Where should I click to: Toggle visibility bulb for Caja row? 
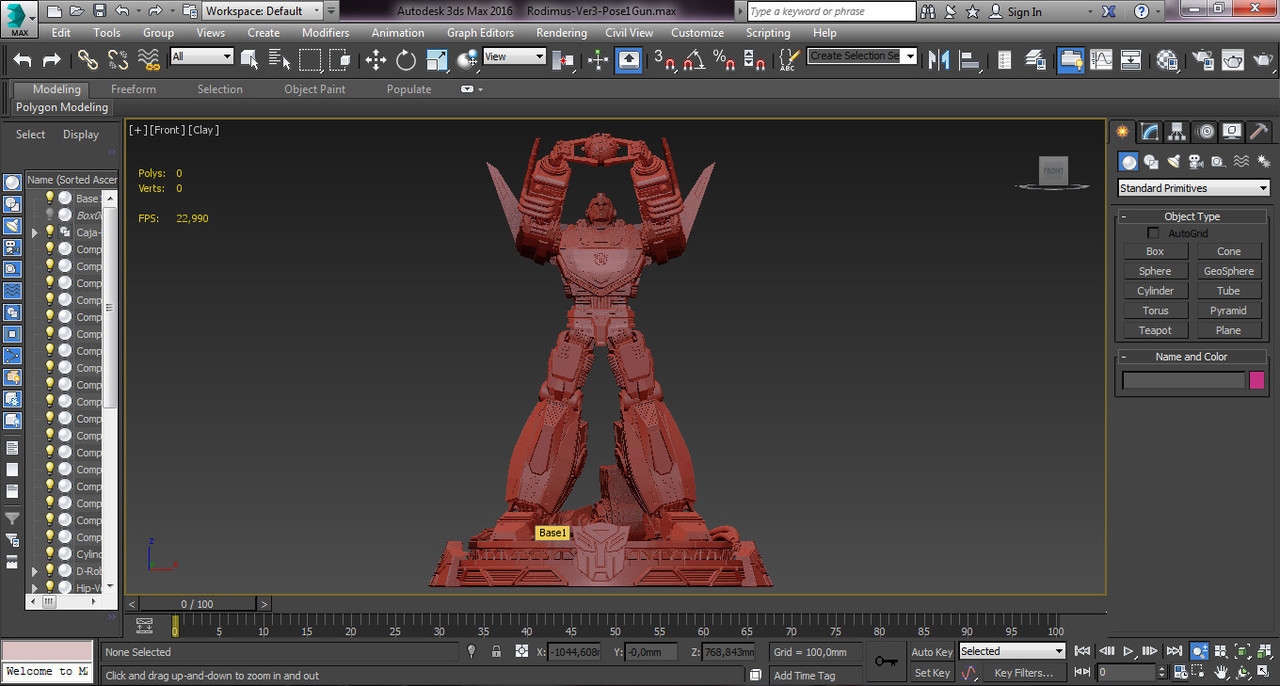tap(49, 232)
